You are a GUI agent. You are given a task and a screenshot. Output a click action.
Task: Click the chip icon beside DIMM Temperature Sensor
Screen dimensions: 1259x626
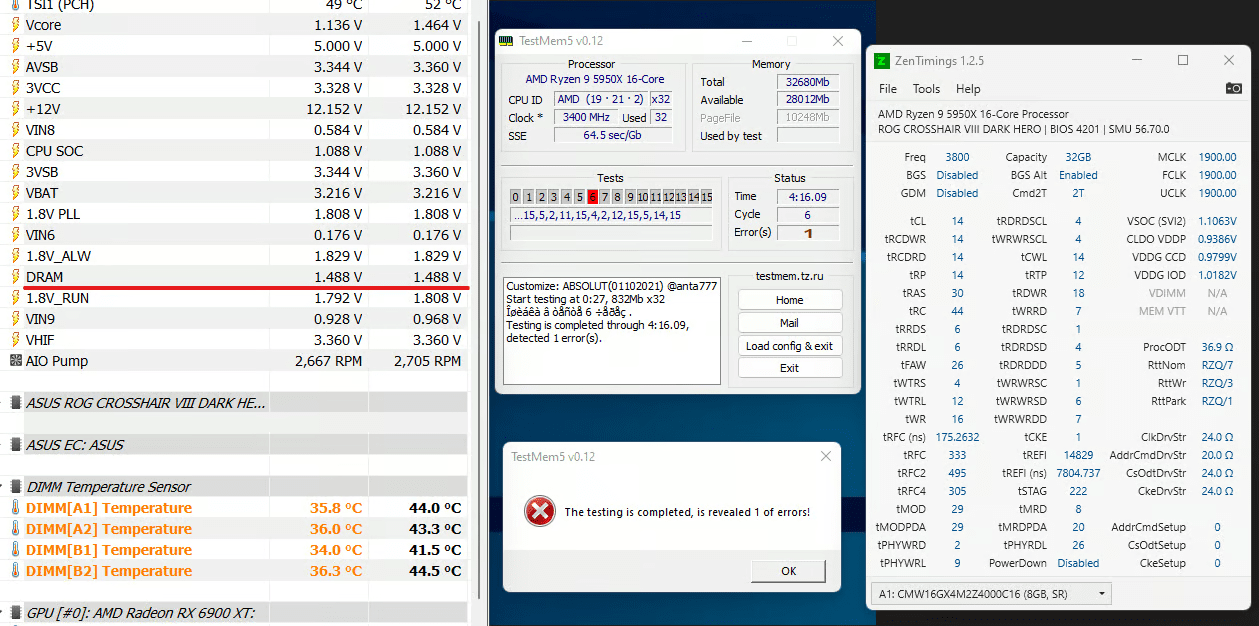tap(15, 487)
